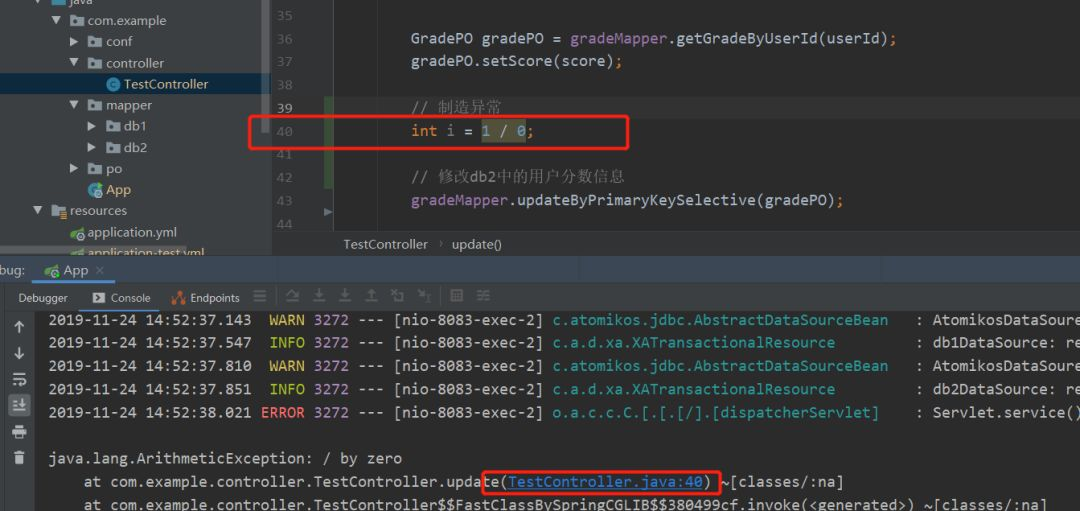Click the resources folder icon

point(59,211)
